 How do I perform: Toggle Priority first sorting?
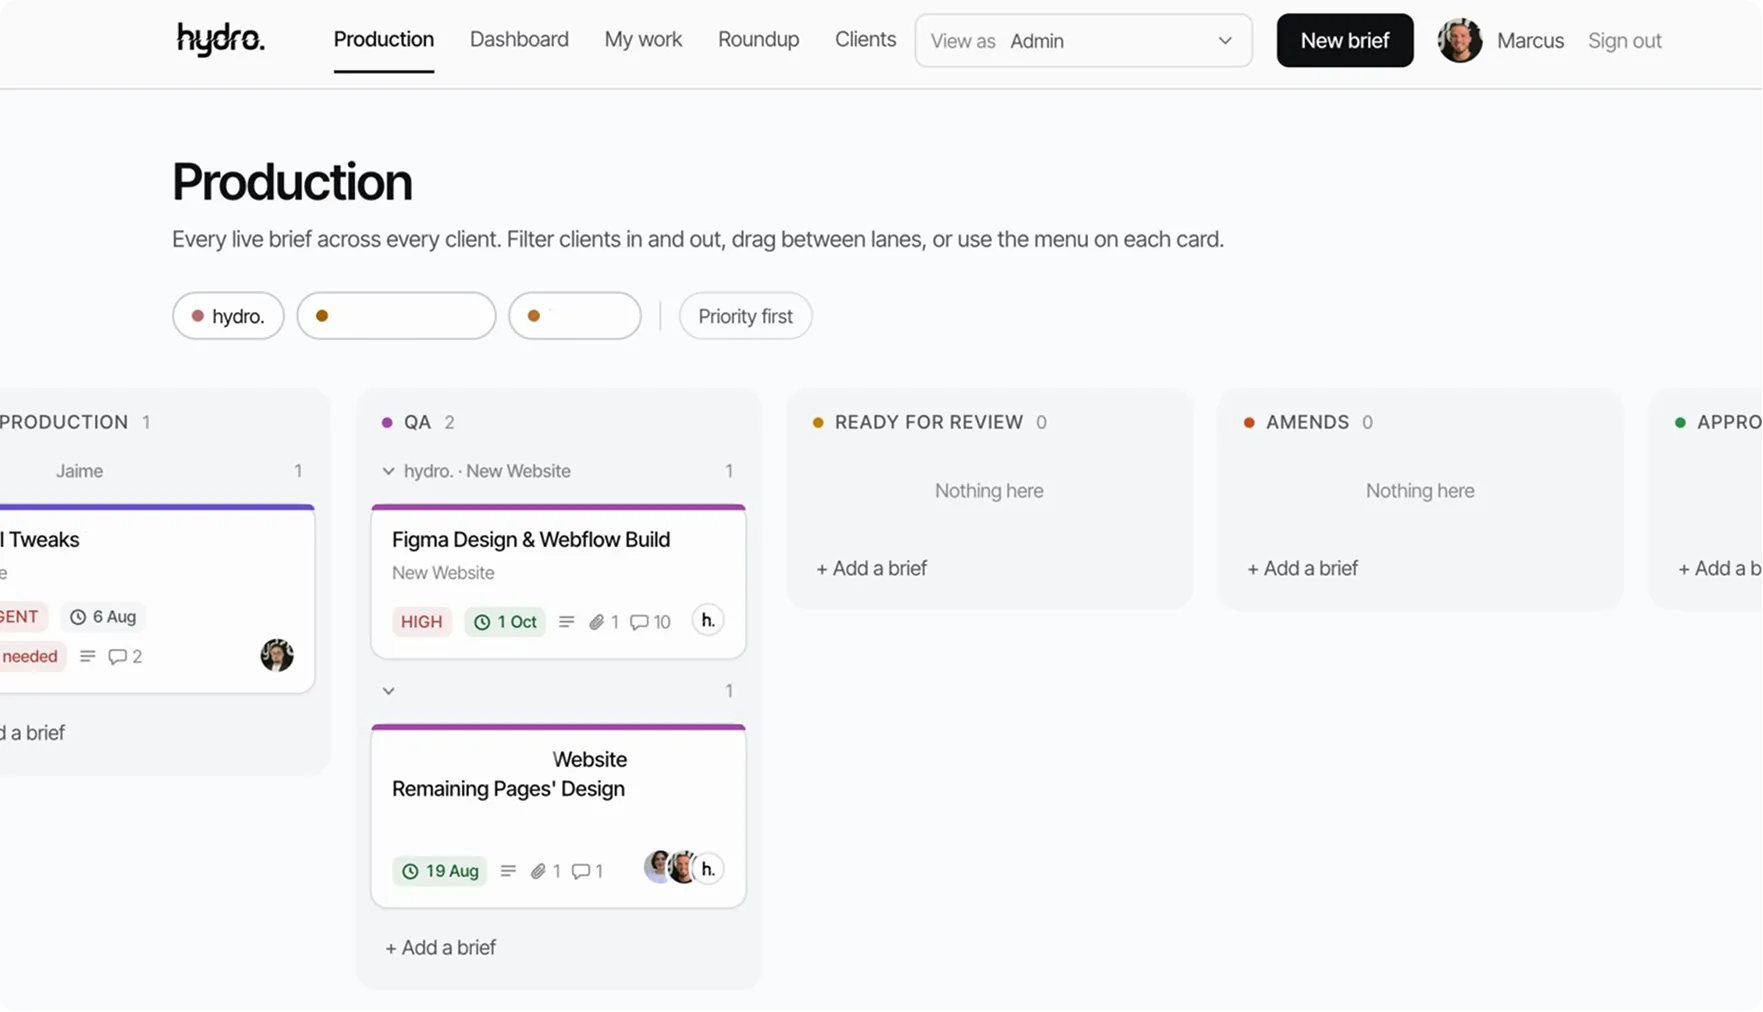coord(745,316)
